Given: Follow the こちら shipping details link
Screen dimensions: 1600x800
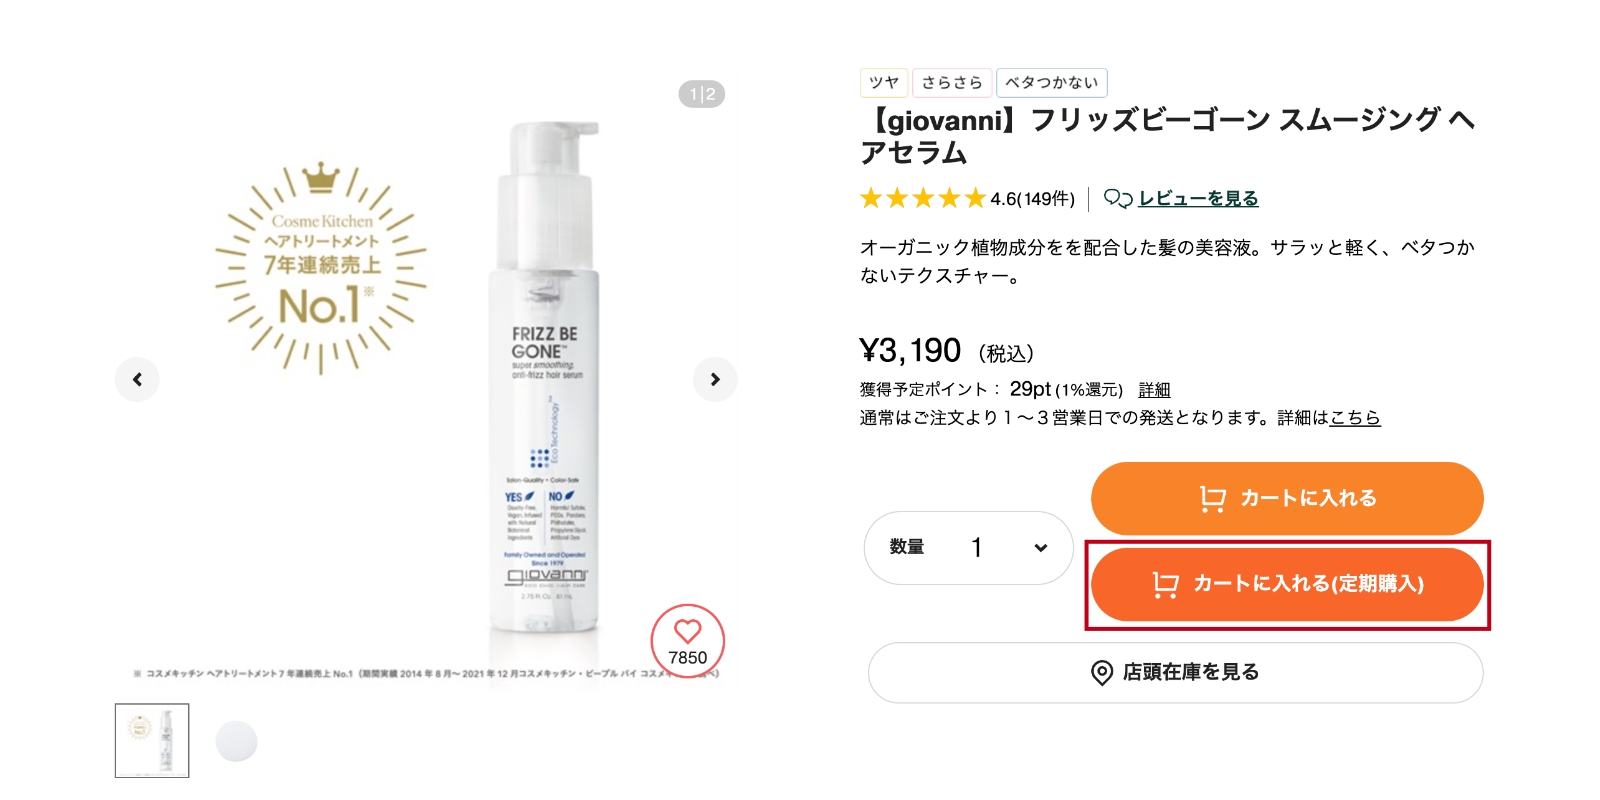Looking at the screenshot, I should 1355,417.
